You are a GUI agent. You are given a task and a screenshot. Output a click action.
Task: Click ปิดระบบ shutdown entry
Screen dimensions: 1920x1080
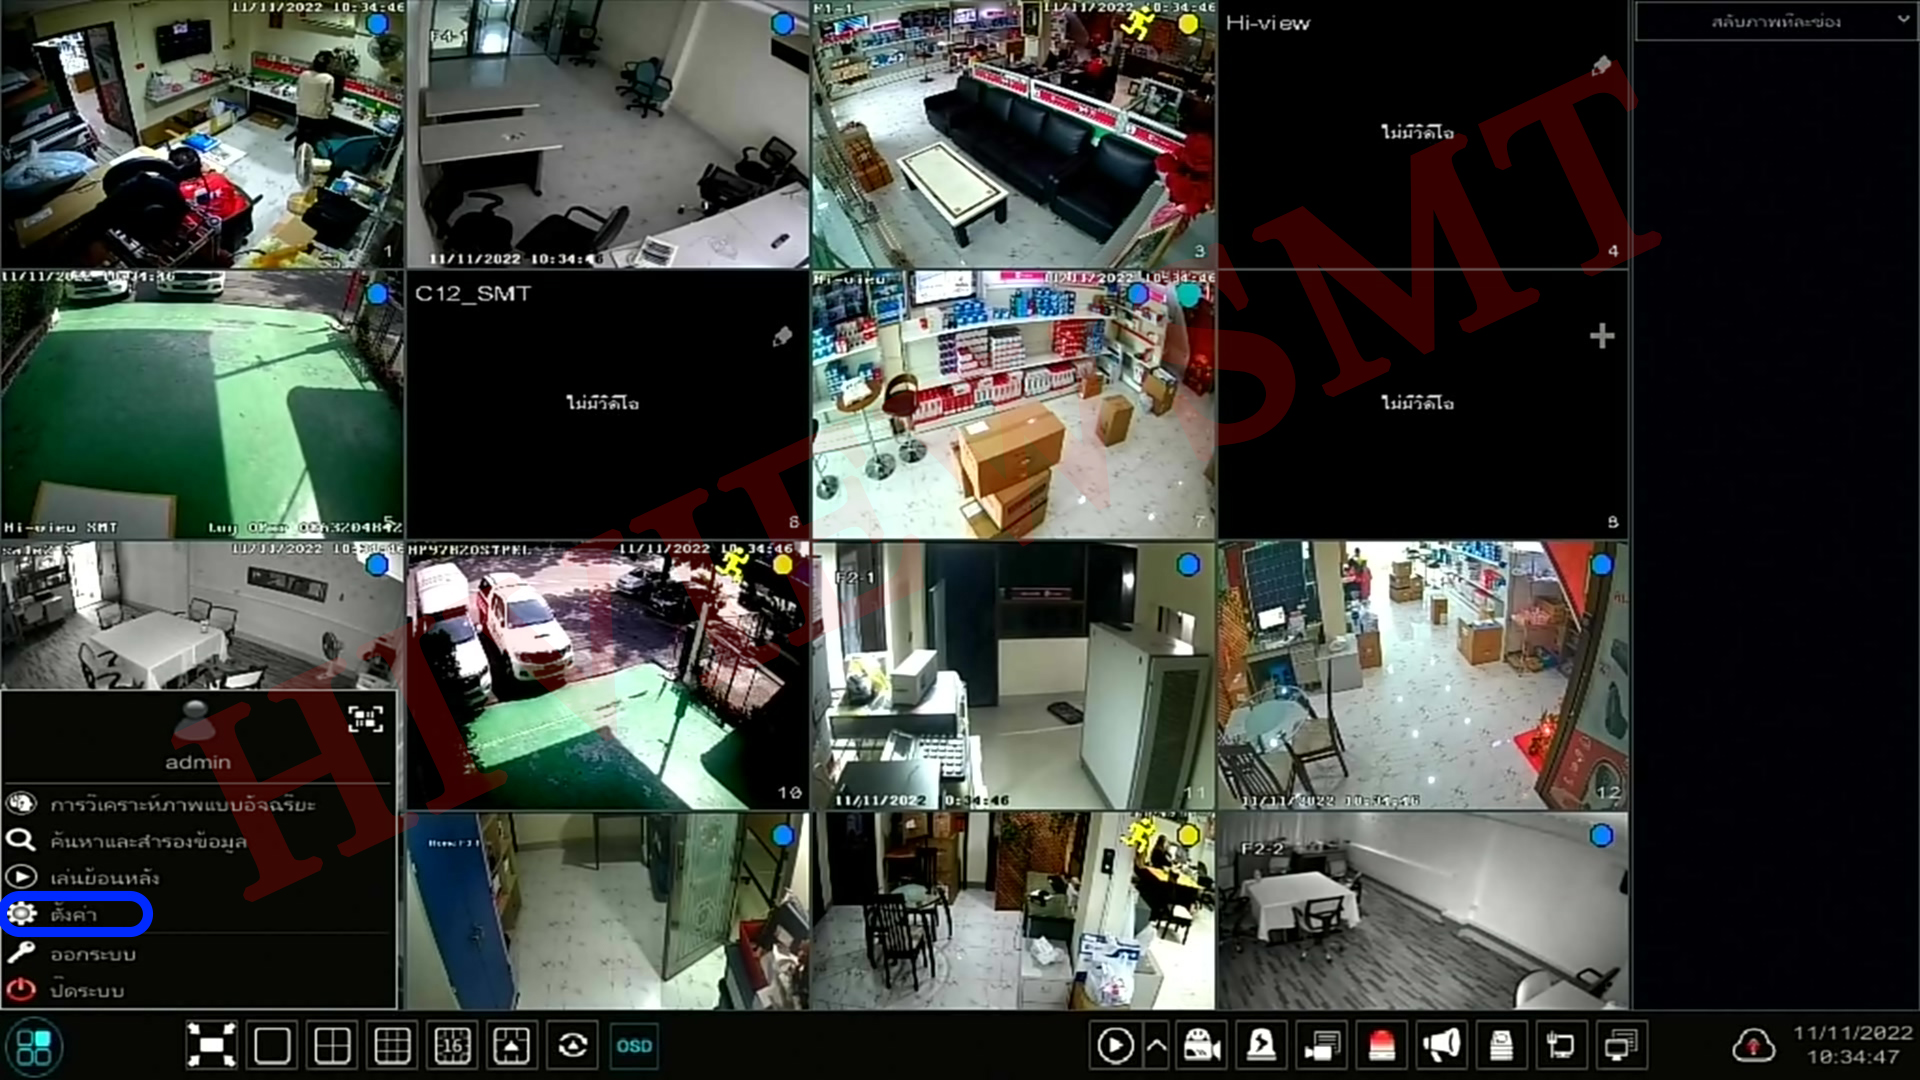86,991
